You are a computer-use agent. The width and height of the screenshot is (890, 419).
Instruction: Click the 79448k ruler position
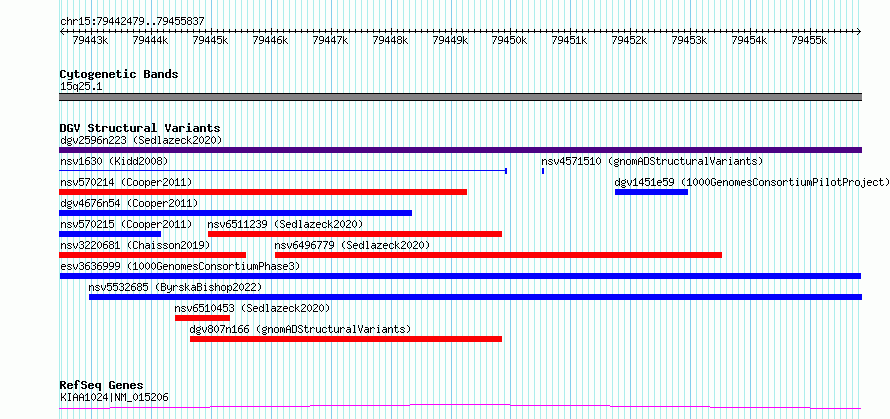click(390, 40)
